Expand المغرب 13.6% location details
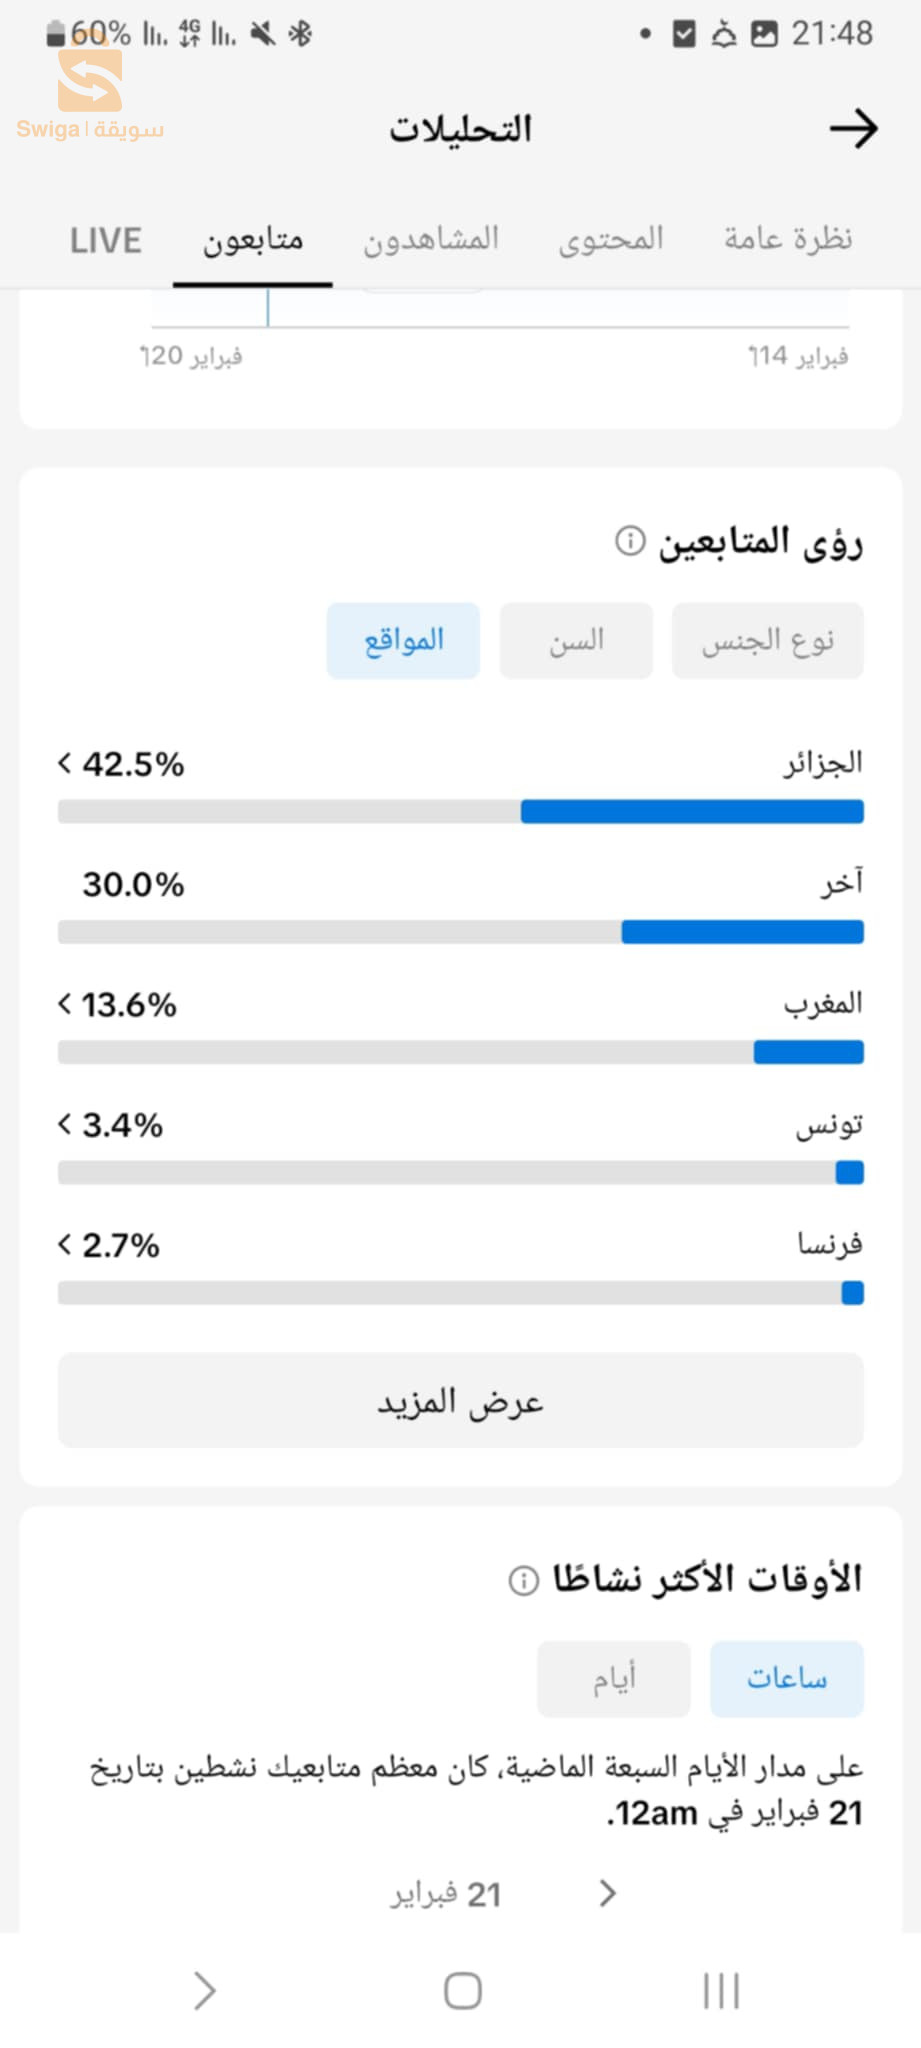921x2048 pixels. 66,1004
